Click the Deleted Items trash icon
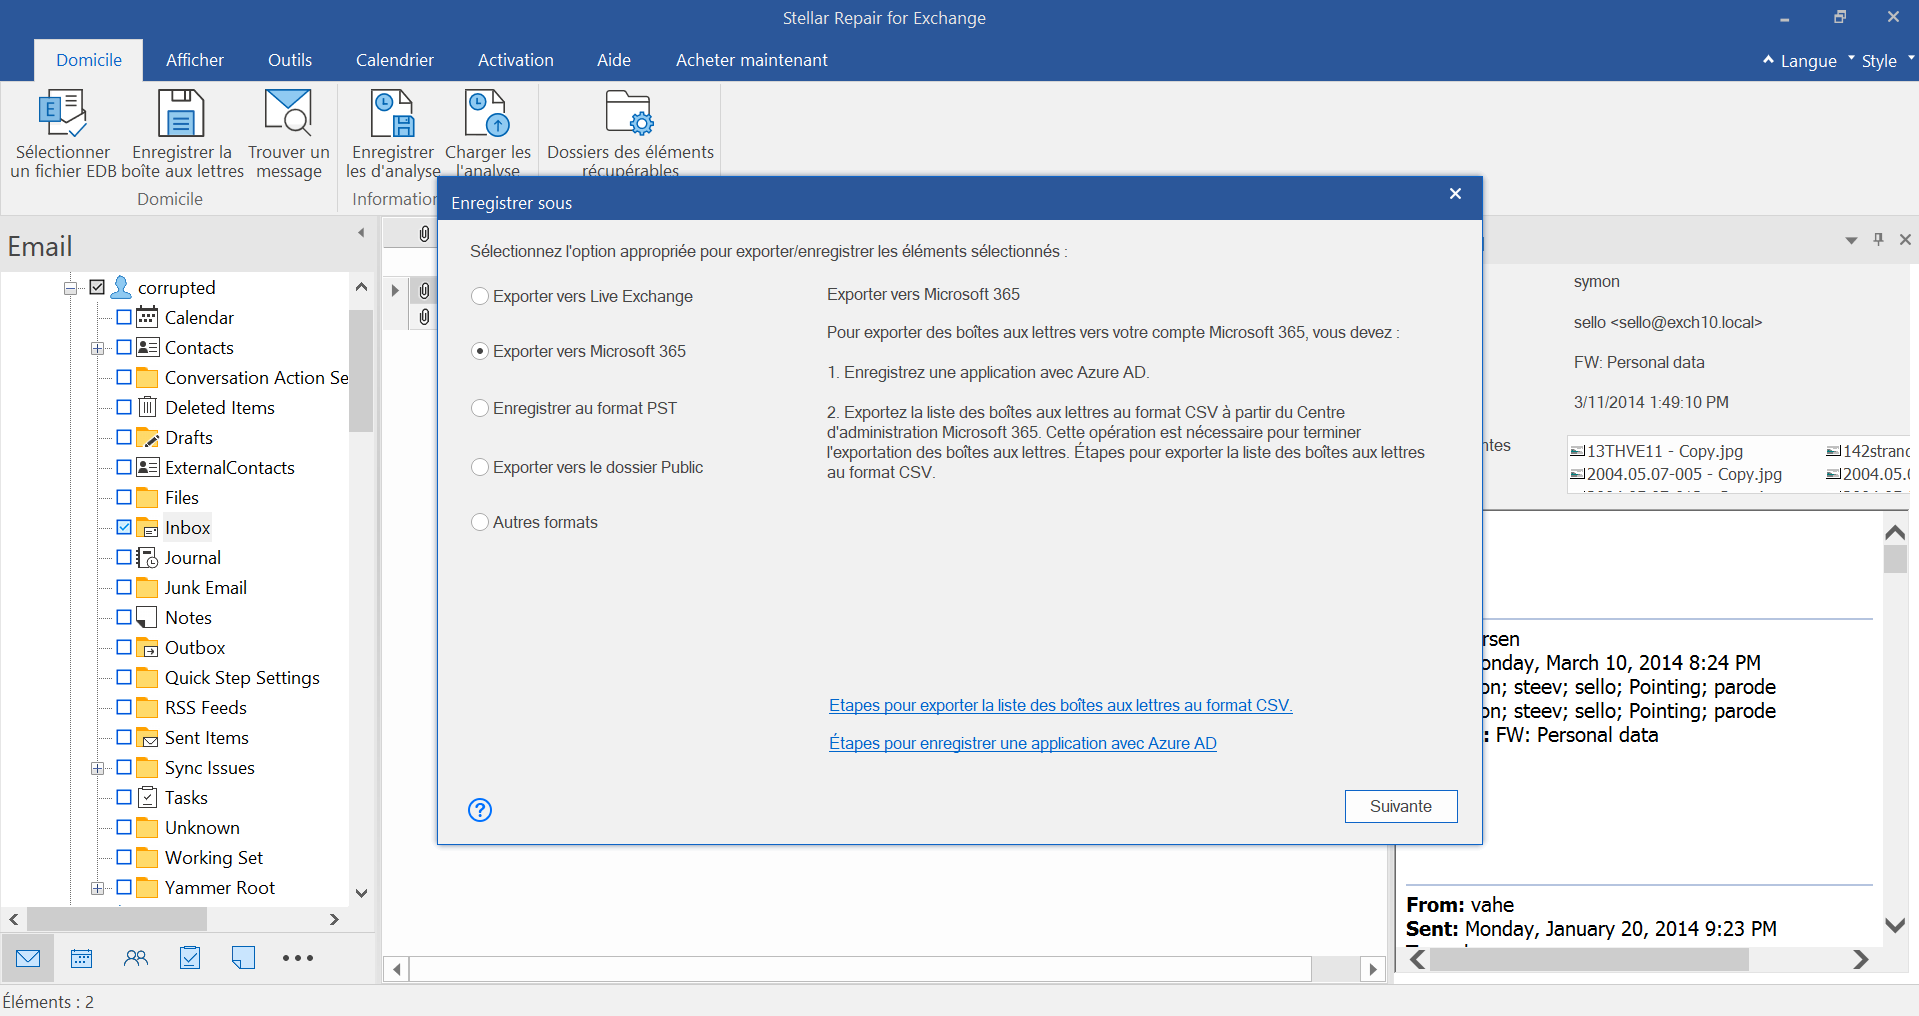The width and height of the screenshot is (1919, 1016). (x=147, y=407)
